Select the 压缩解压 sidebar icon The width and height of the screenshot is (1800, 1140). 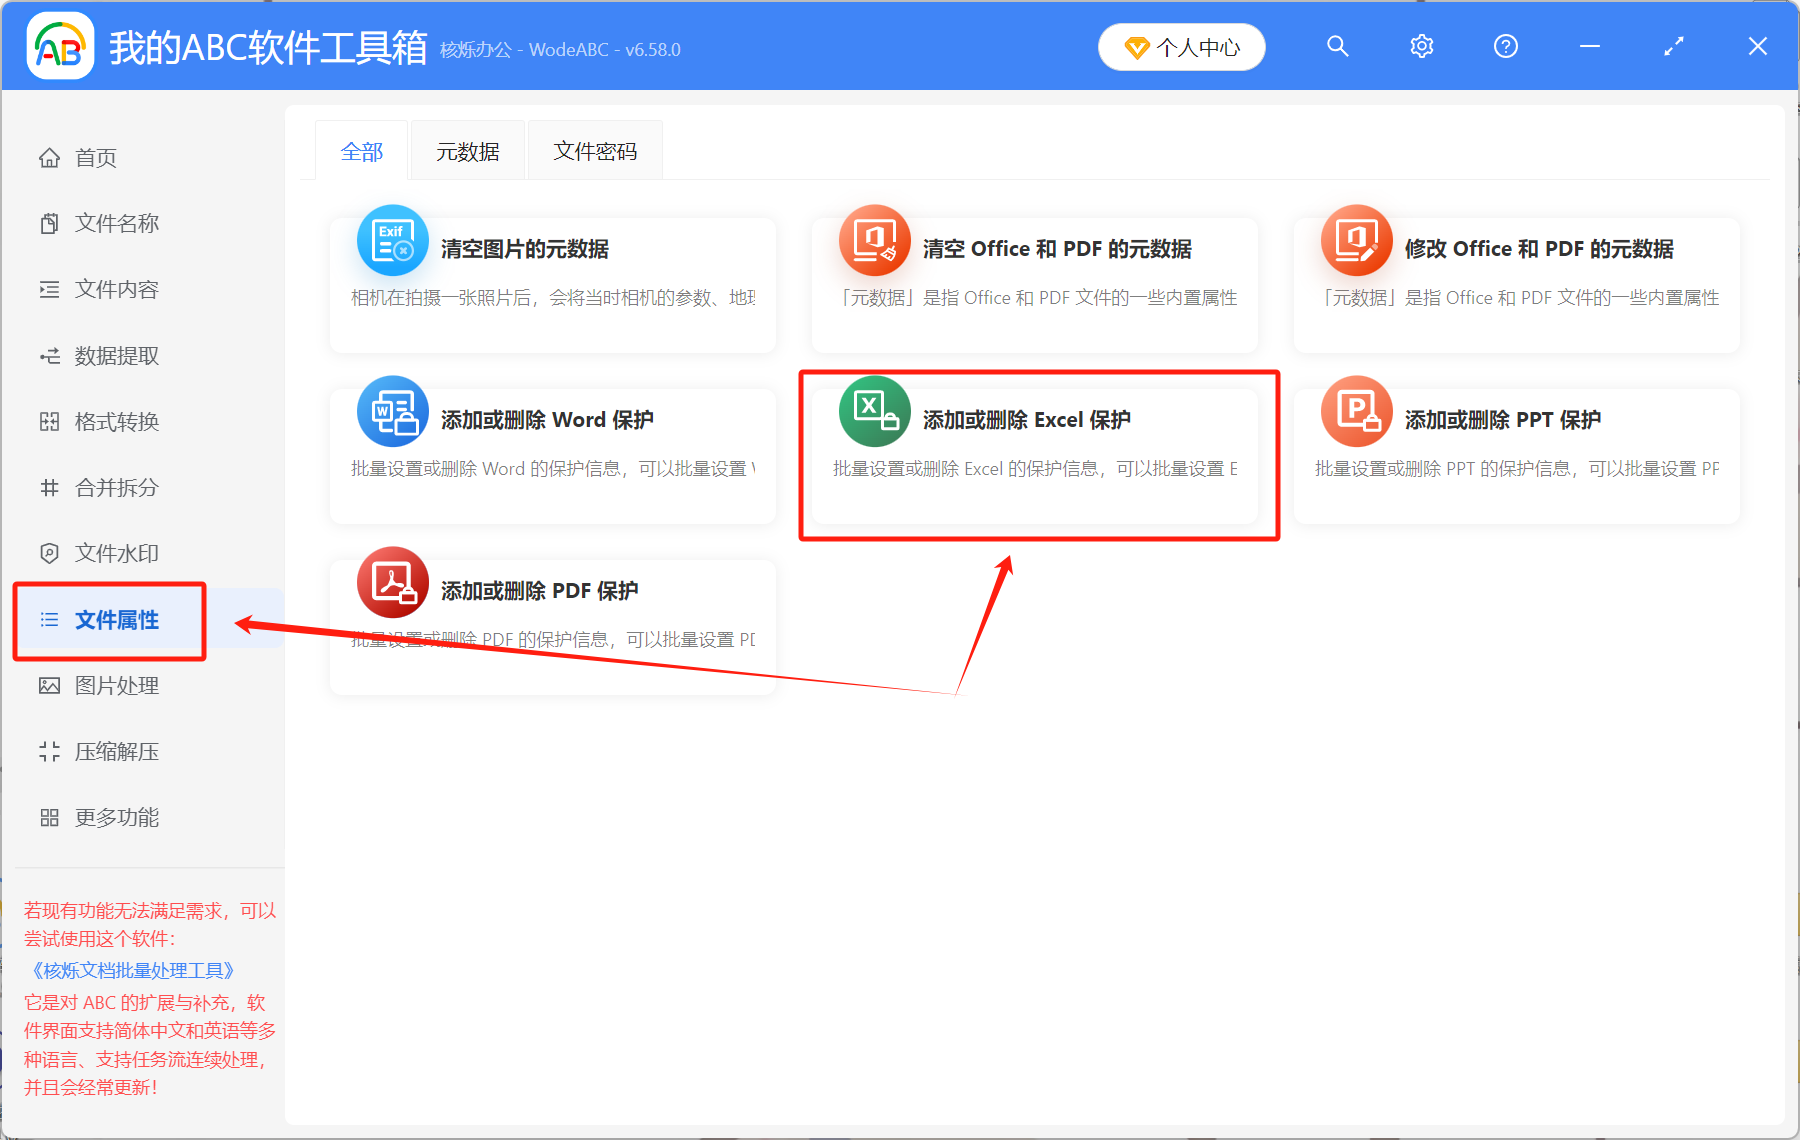(49, 751)
